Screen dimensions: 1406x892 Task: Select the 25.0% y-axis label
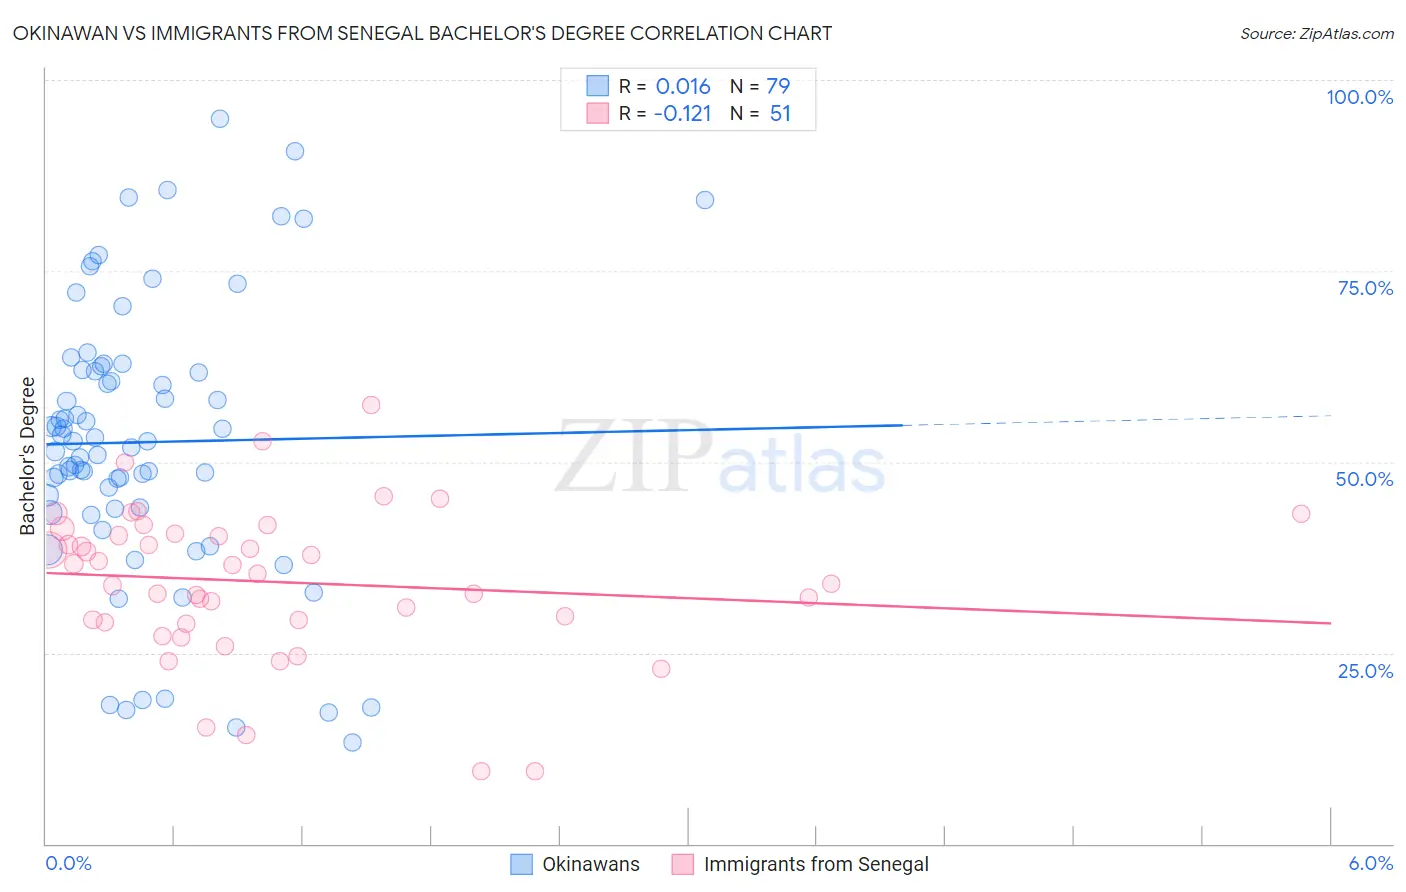pos(1365,671)
